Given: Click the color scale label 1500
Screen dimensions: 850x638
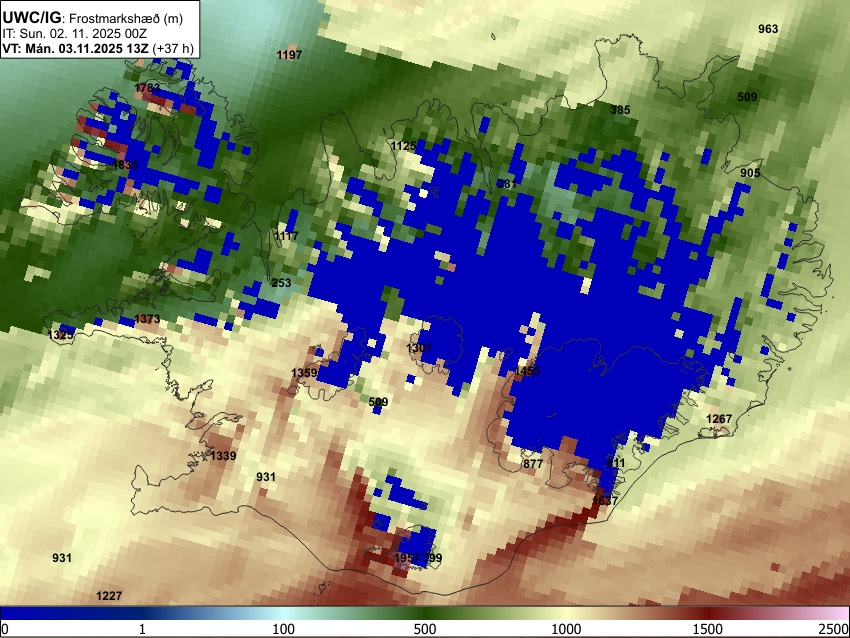Looking at the screenshot, I should 708,629.
